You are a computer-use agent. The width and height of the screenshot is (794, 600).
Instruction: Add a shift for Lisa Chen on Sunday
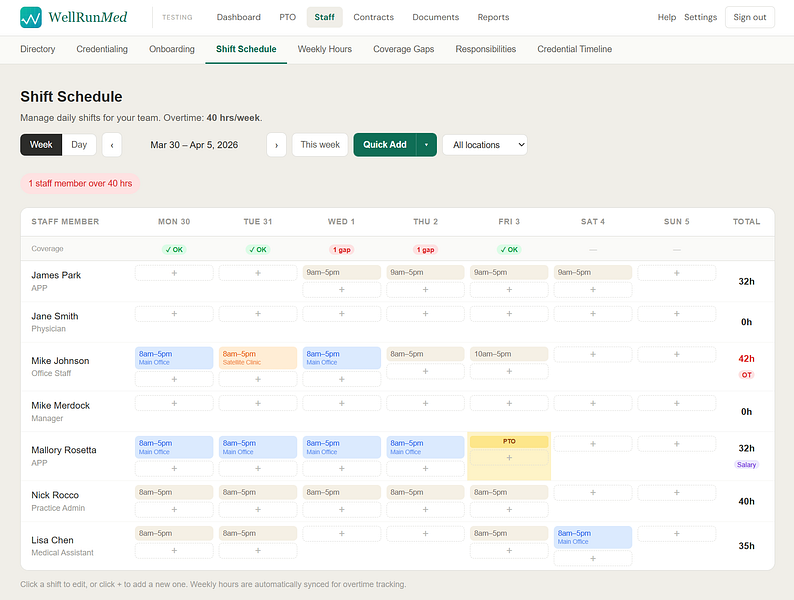[677, 534]
